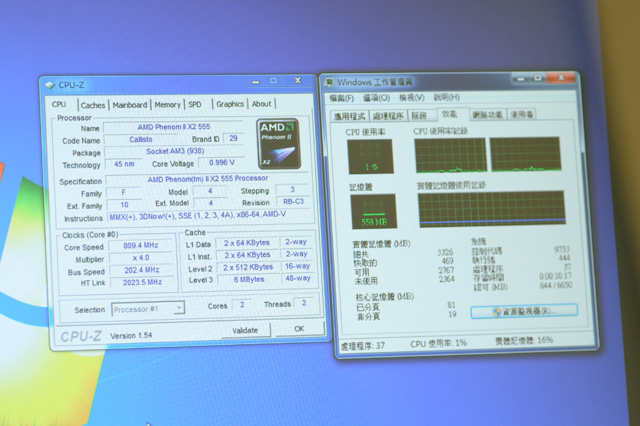
Task: Open the 選項(O) menu
Action: [x=376, y=98]
